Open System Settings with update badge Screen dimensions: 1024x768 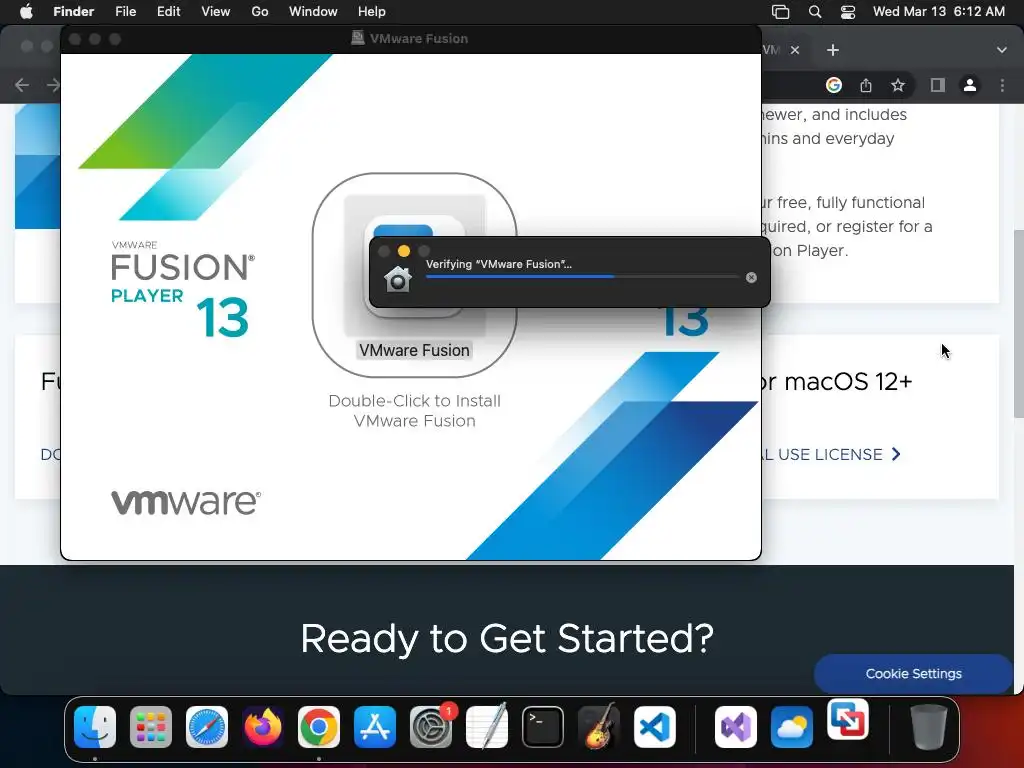431,727
